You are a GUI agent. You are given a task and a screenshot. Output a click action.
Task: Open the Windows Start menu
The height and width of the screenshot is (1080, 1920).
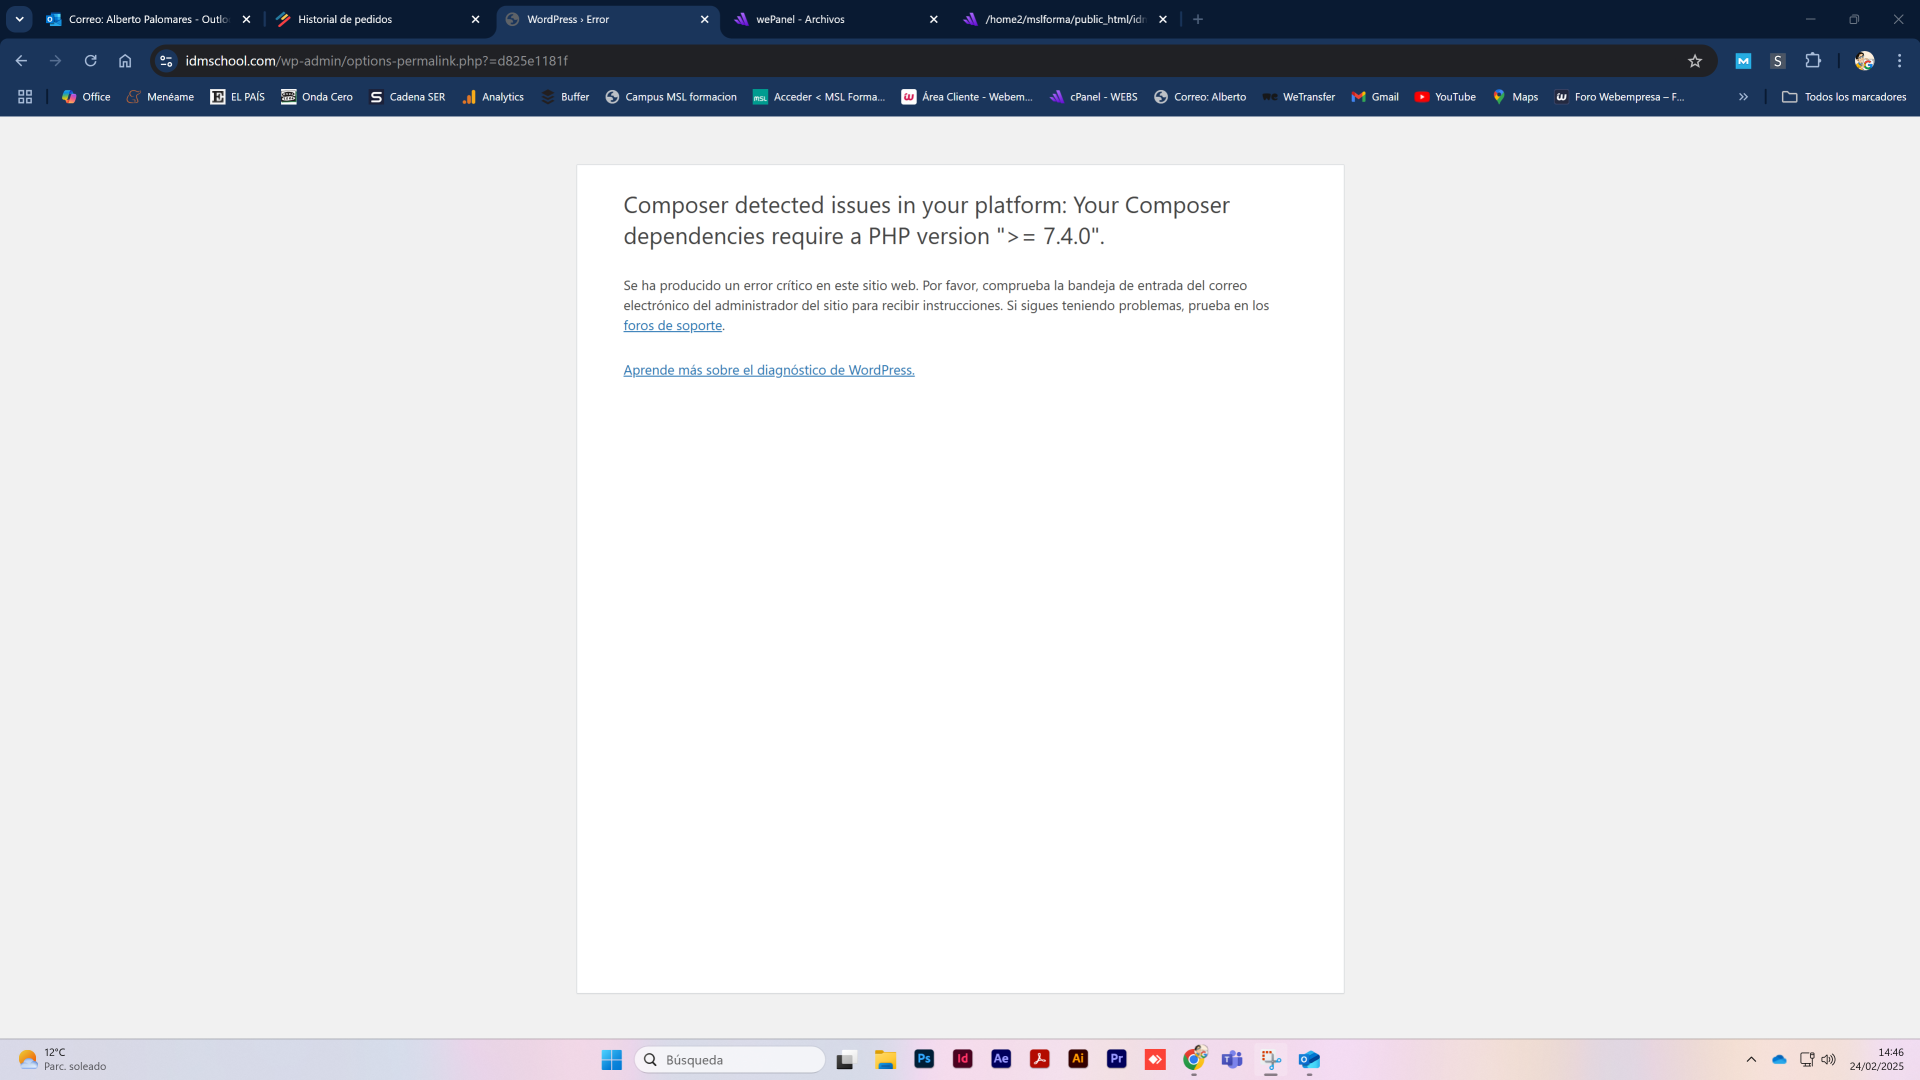pyautogui.click(x=612, y=1060)
